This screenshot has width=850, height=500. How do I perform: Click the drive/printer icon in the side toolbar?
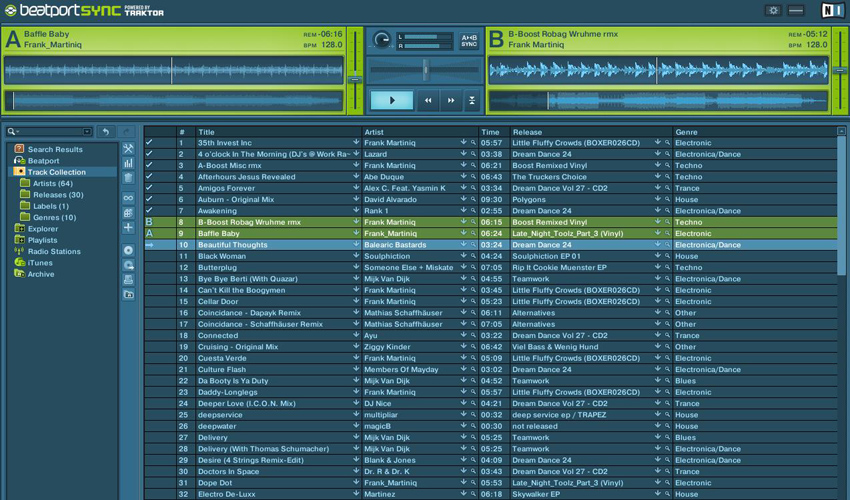pyautogui.click(x=128, y=280)
